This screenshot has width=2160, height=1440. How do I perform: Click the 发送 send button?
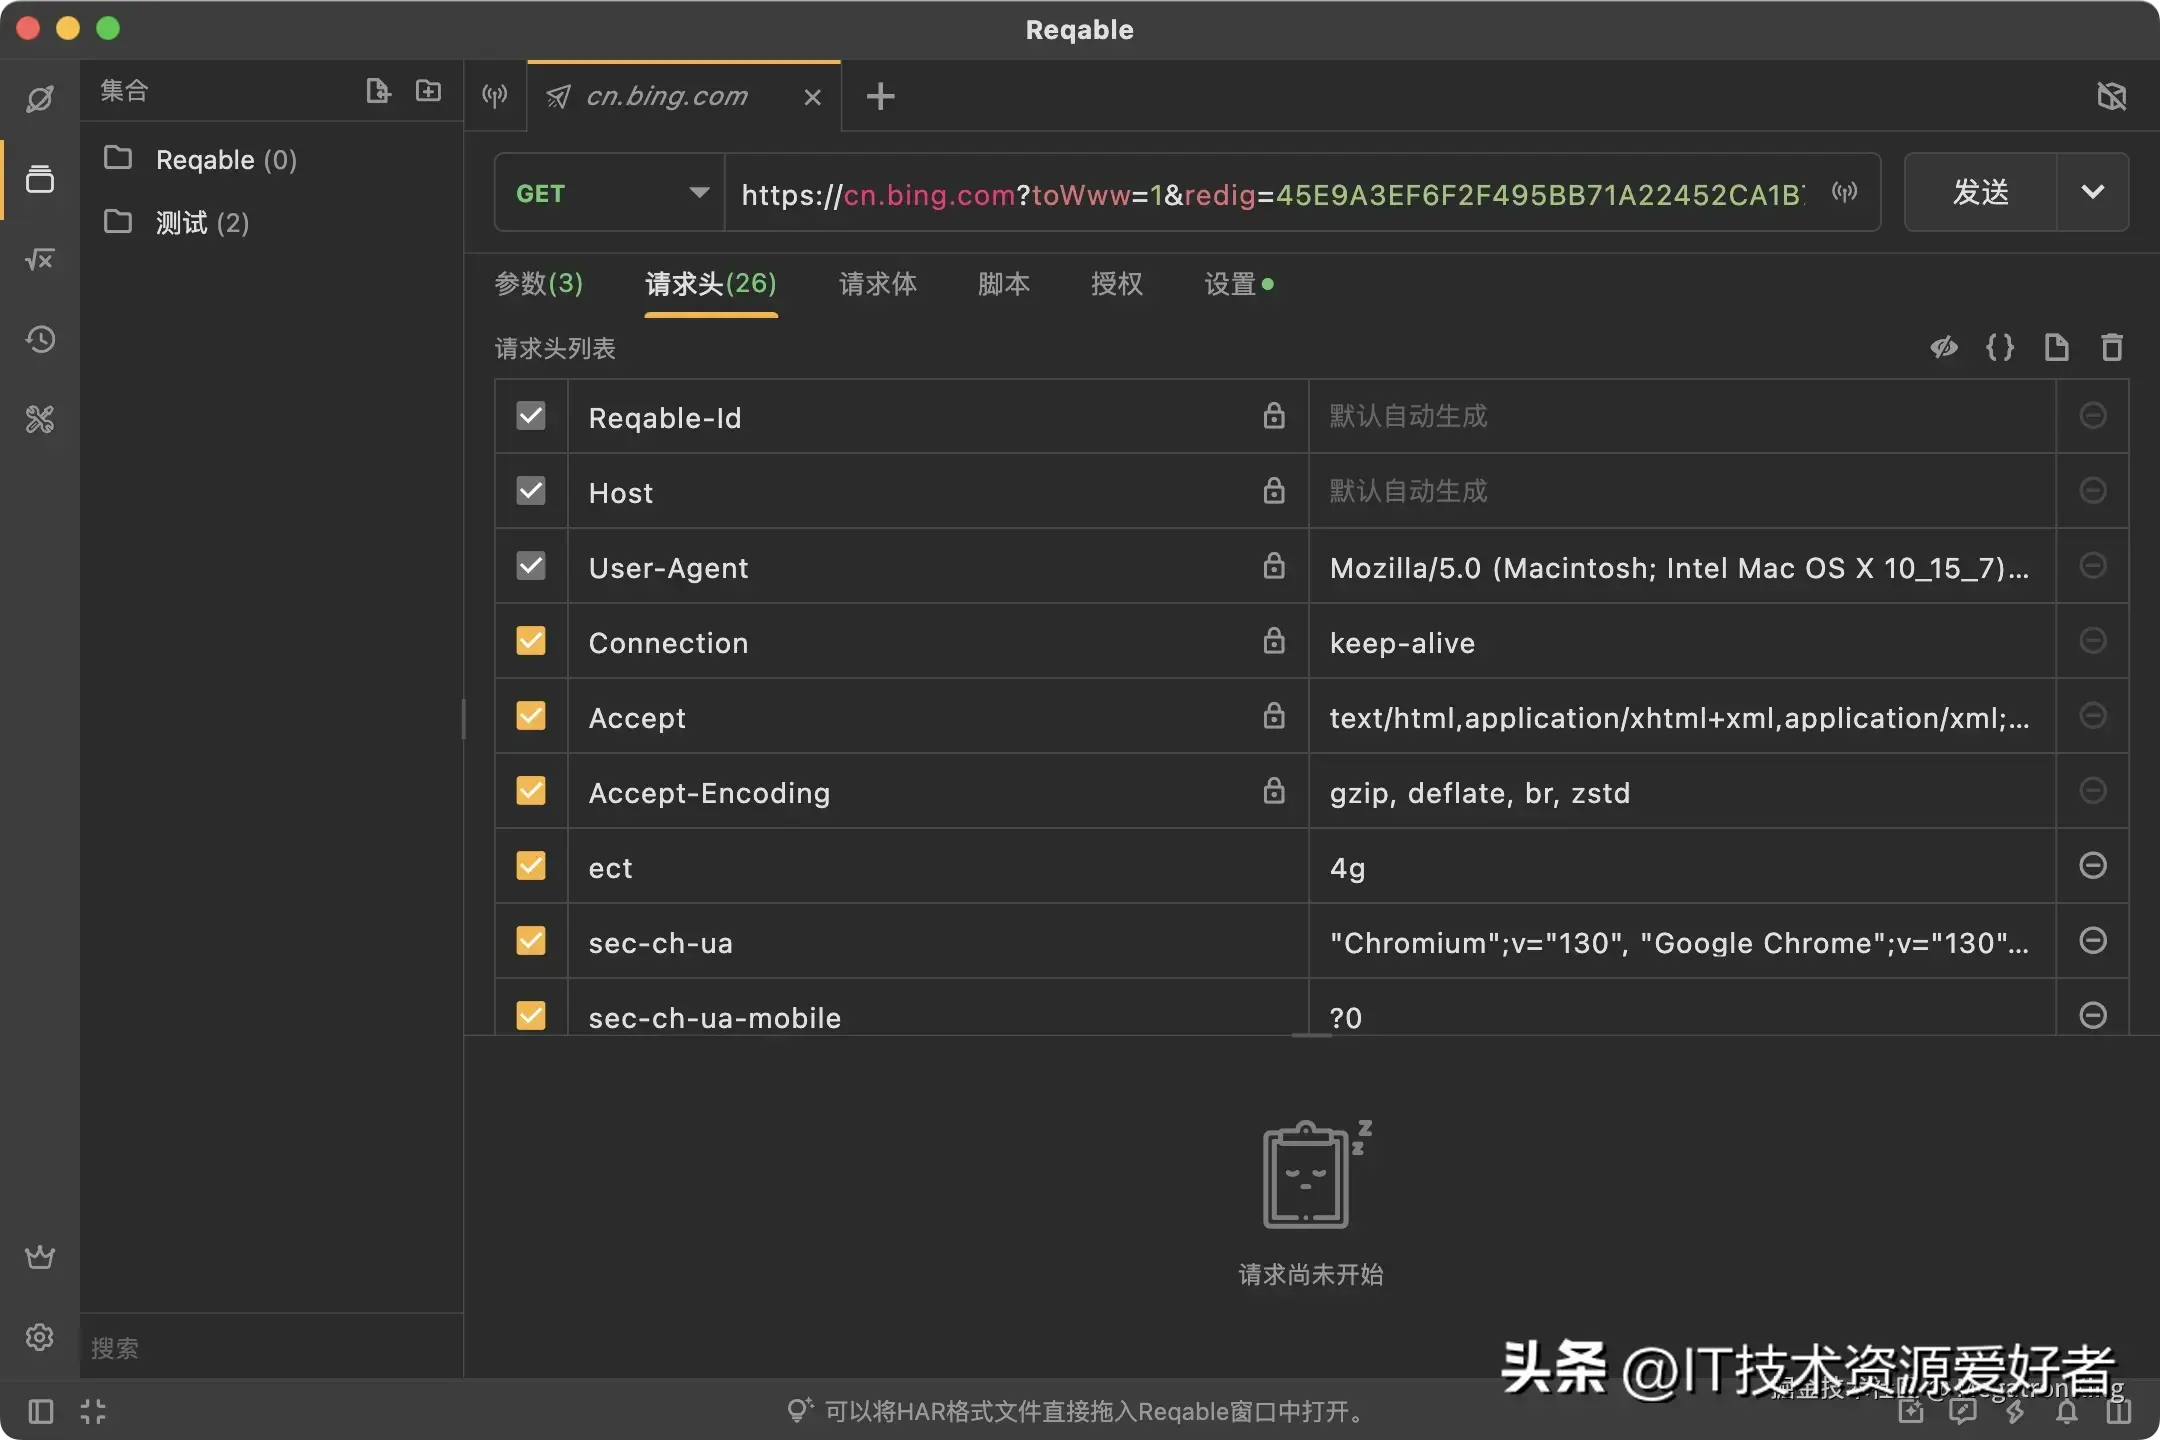coord(1980,192)
